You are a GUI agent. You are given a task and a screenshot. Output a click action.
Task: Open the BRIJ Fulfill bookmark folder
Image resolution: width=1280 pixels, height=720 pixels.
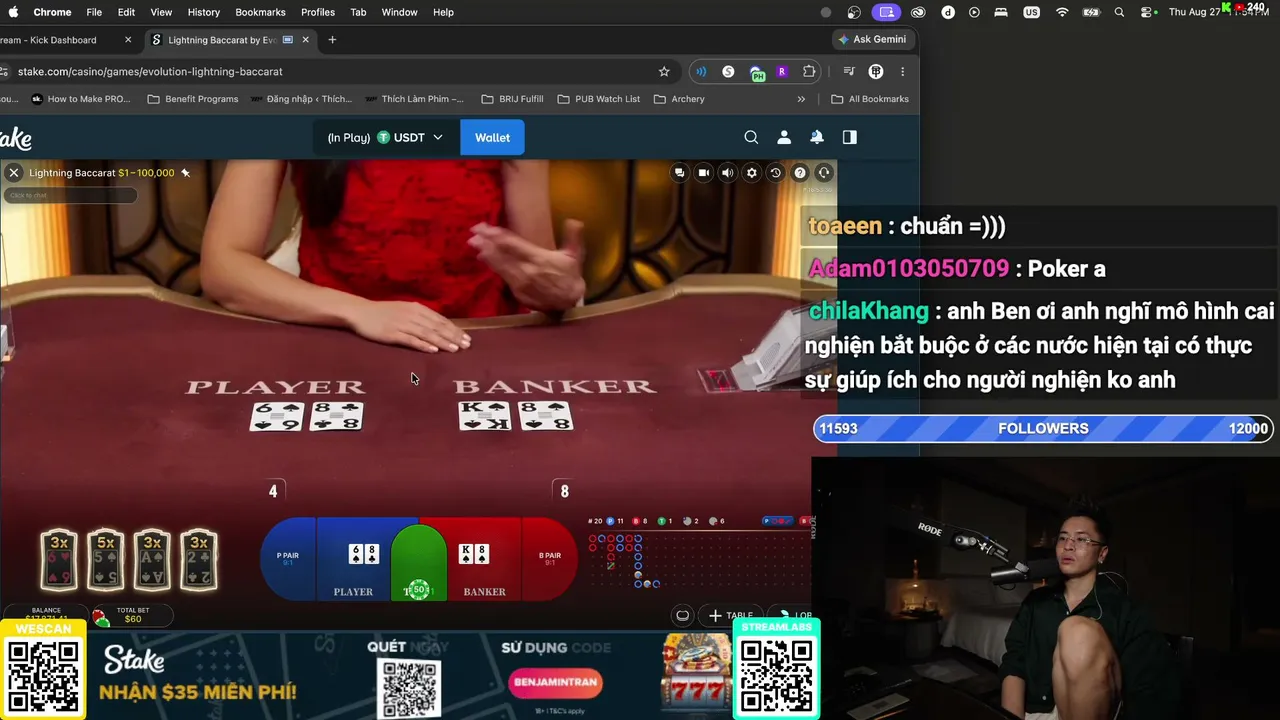512,99
